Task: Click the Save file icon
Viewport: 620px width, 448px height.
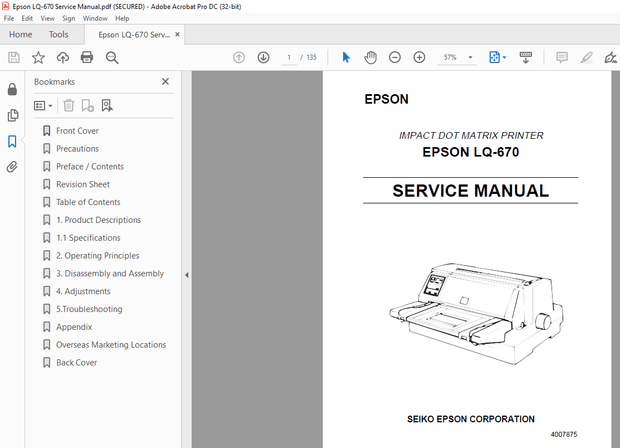Action: (x=14, y=58)
